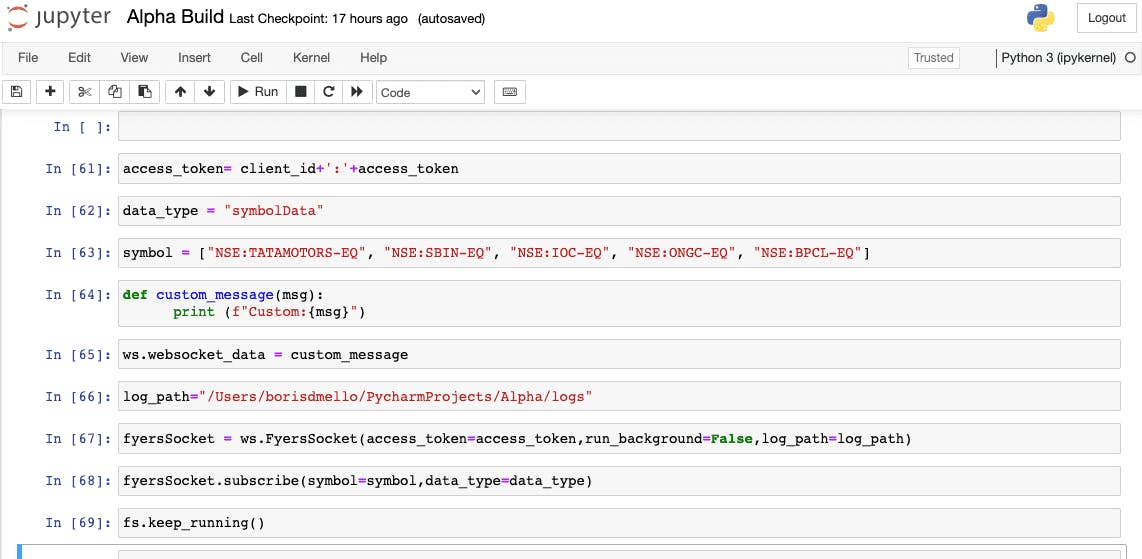Open the Insert menu
The height and width of the screenshot is (559, 1142).
pos(194,58)
